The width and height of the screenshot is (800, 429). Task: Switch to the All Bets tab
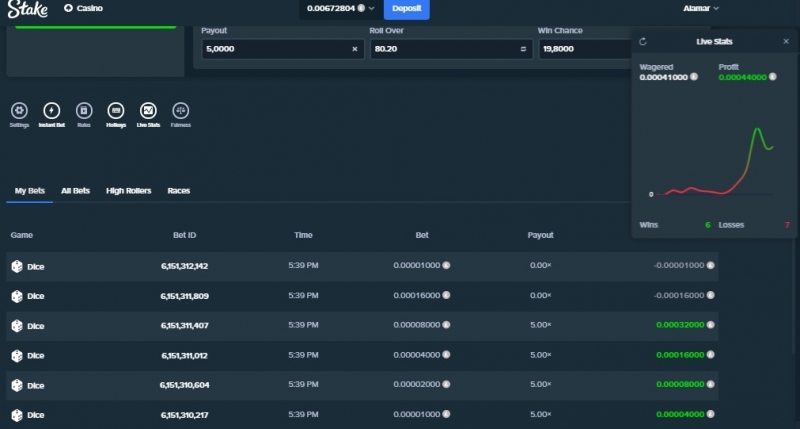[76, 191]
